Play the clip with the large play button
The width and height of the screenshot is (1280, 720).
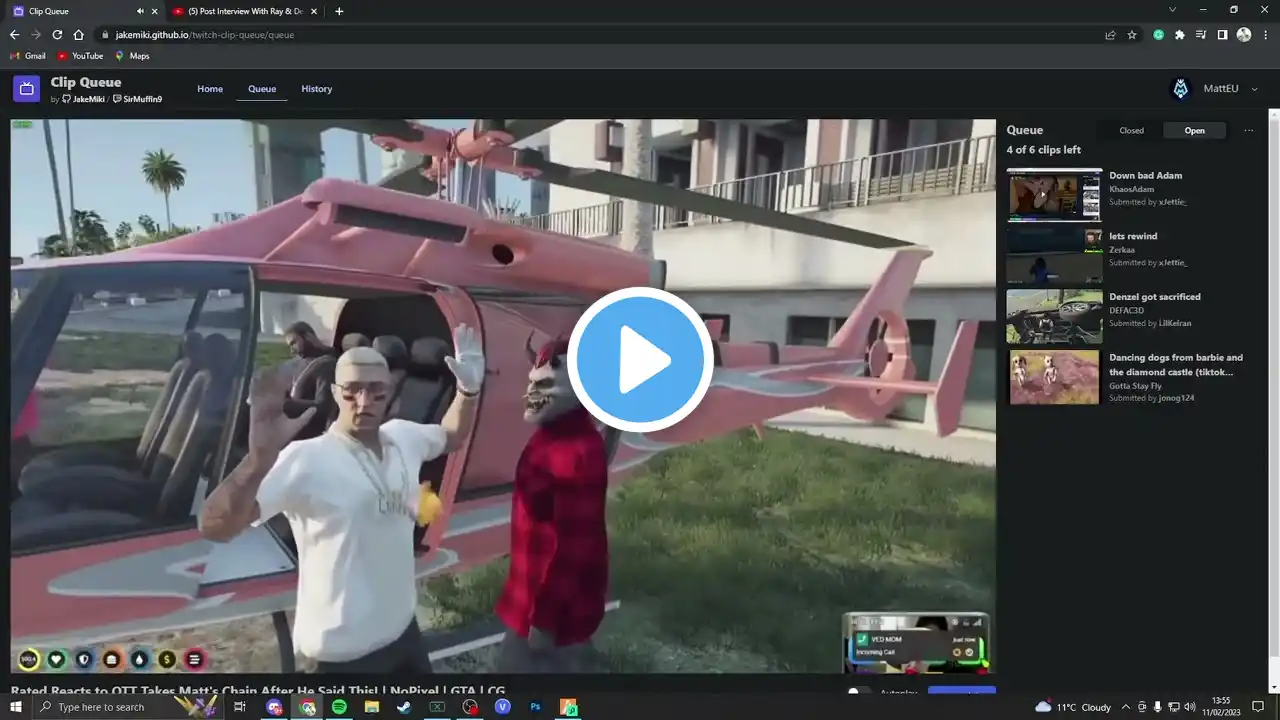640,360
